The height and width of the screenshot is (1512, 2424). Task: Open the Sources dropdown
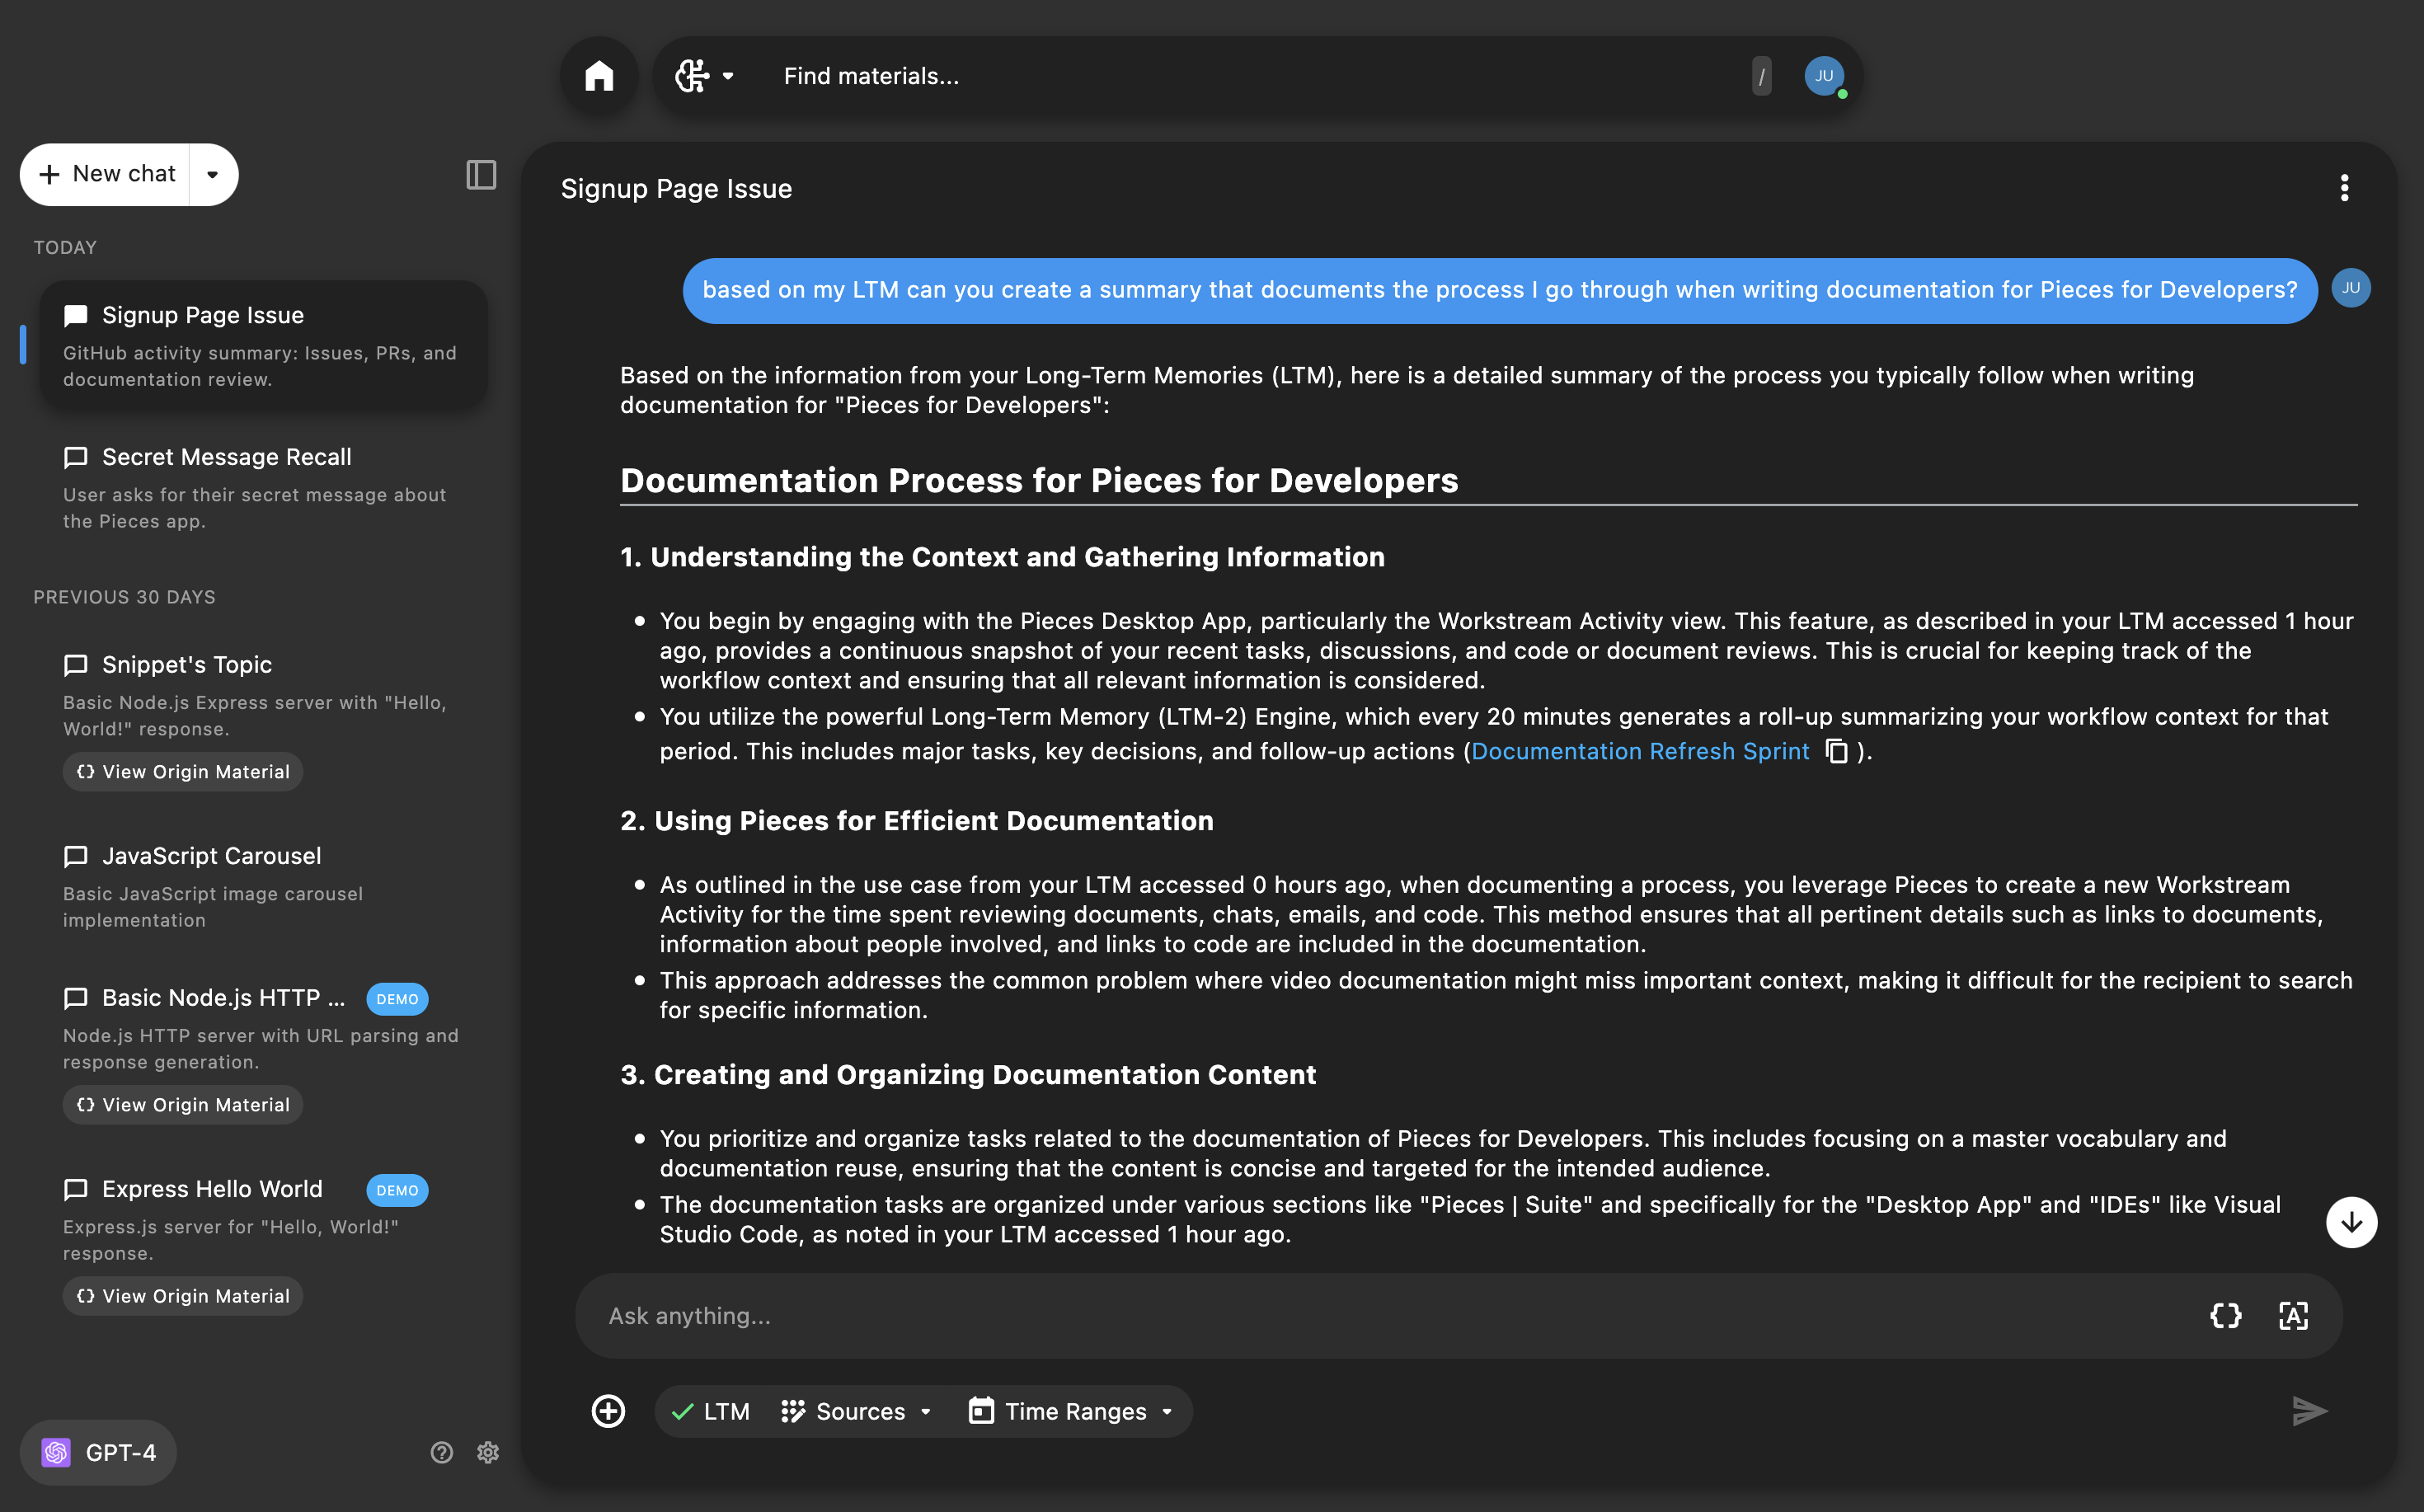click(857, 1411)
